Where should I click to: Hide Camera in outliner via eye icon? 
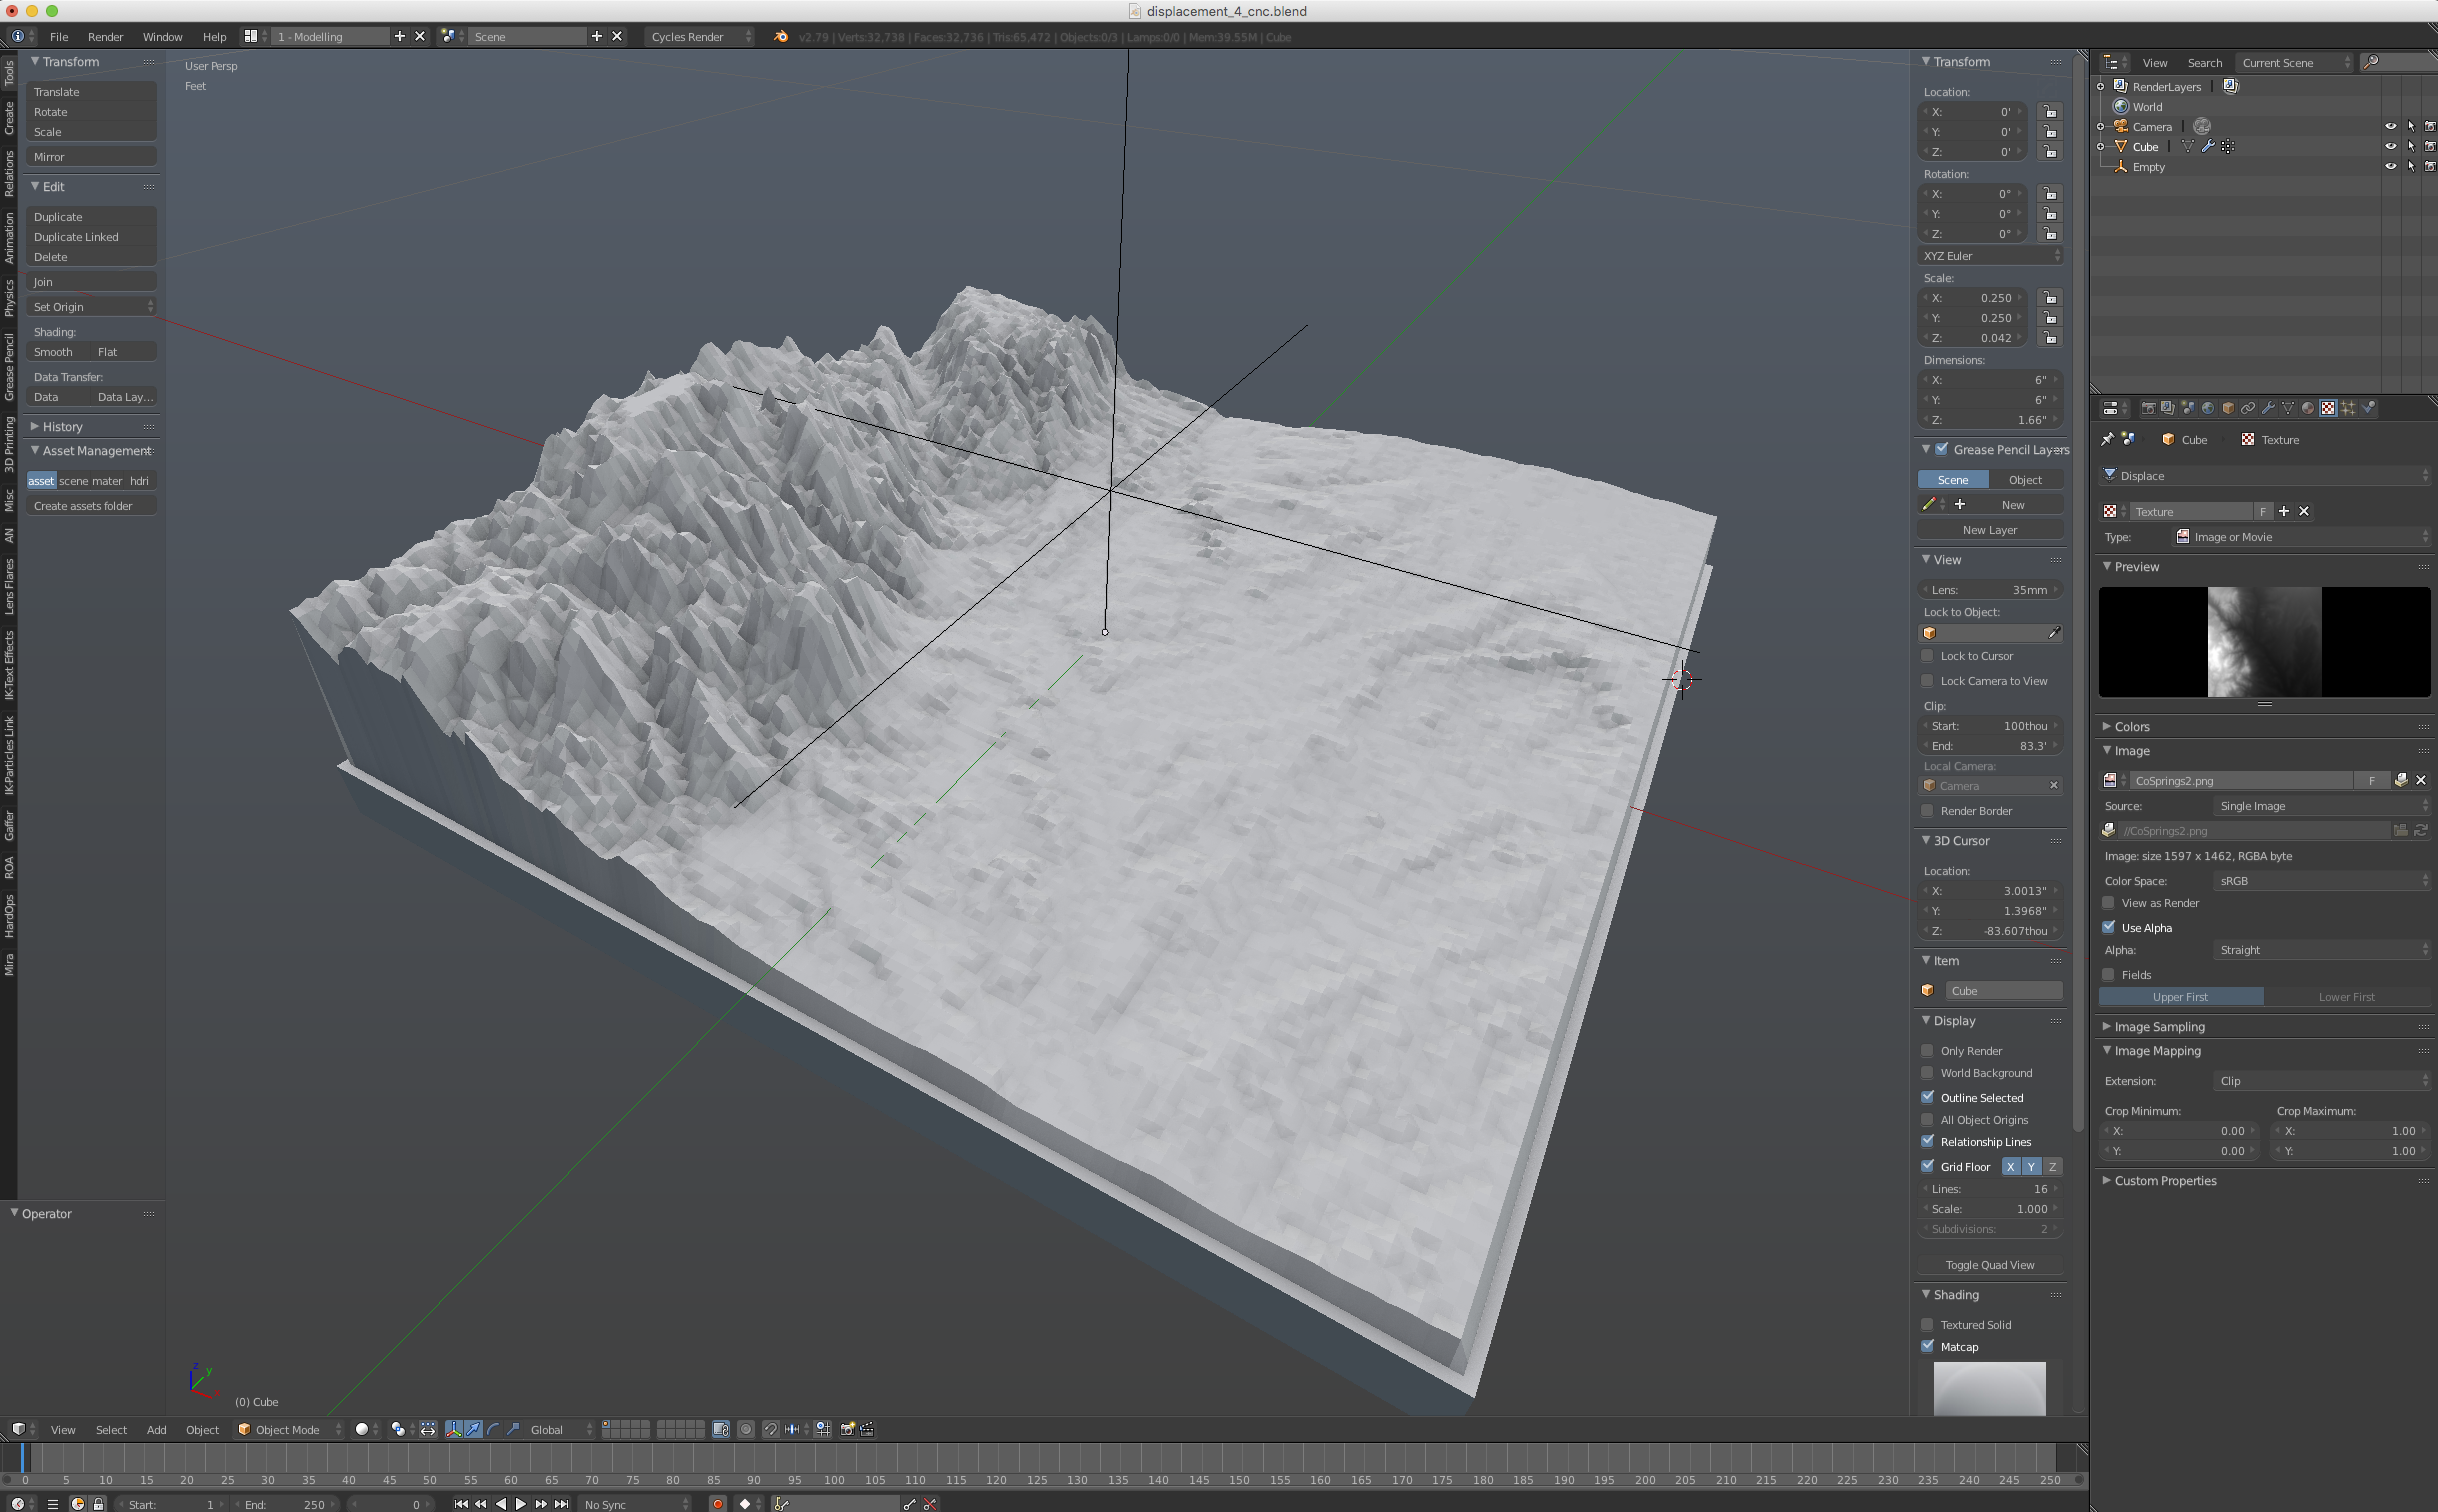[x=2391, y=126]
